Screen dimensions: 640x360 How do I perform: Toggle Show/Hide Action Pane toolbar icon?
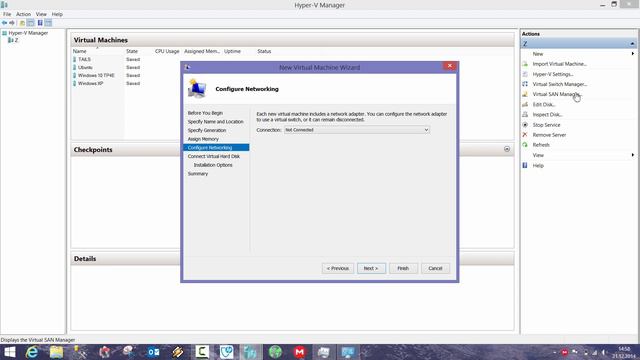pyautogui.click(x=49, y=23)
